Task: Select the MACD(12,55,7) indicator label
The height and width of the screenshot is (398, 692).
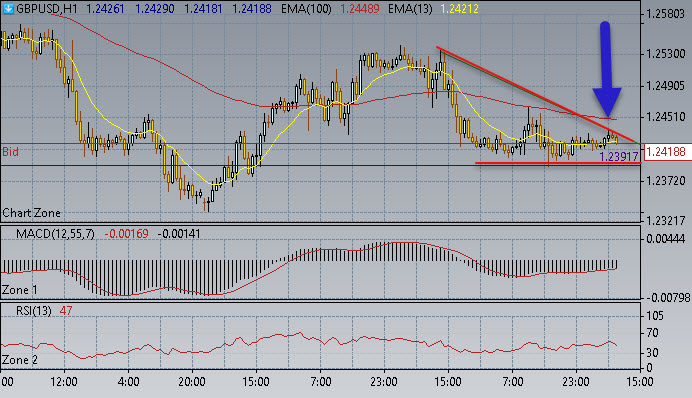Action: [55, 233]
